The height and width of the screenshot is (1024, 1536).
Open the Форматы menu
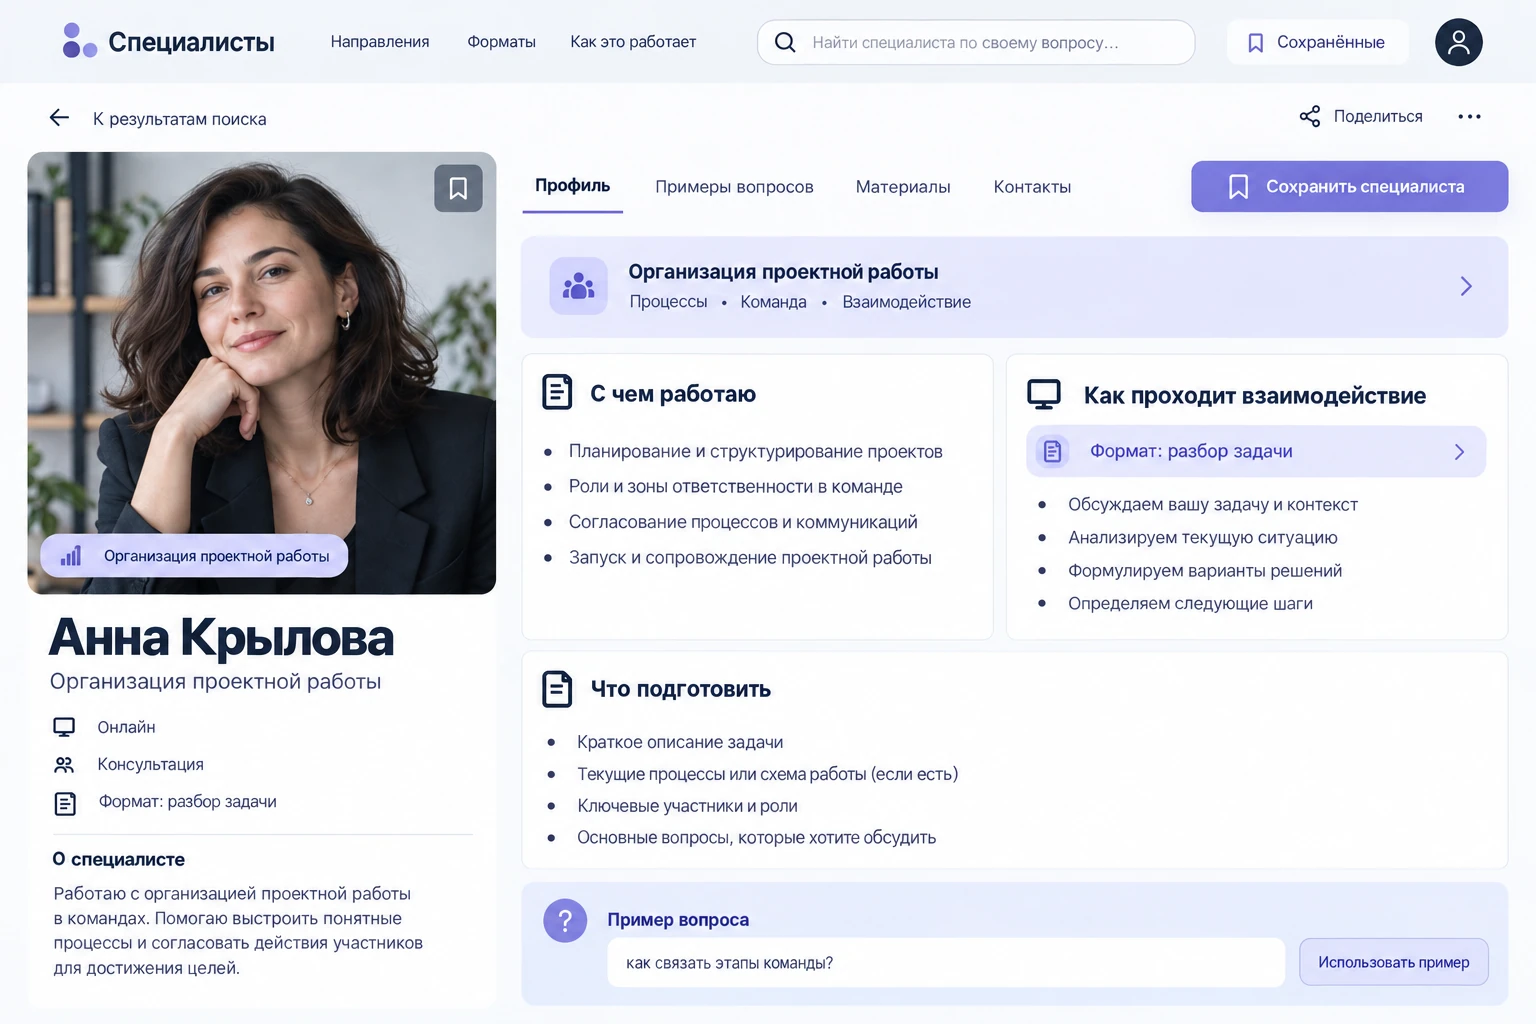coord(502,42)
